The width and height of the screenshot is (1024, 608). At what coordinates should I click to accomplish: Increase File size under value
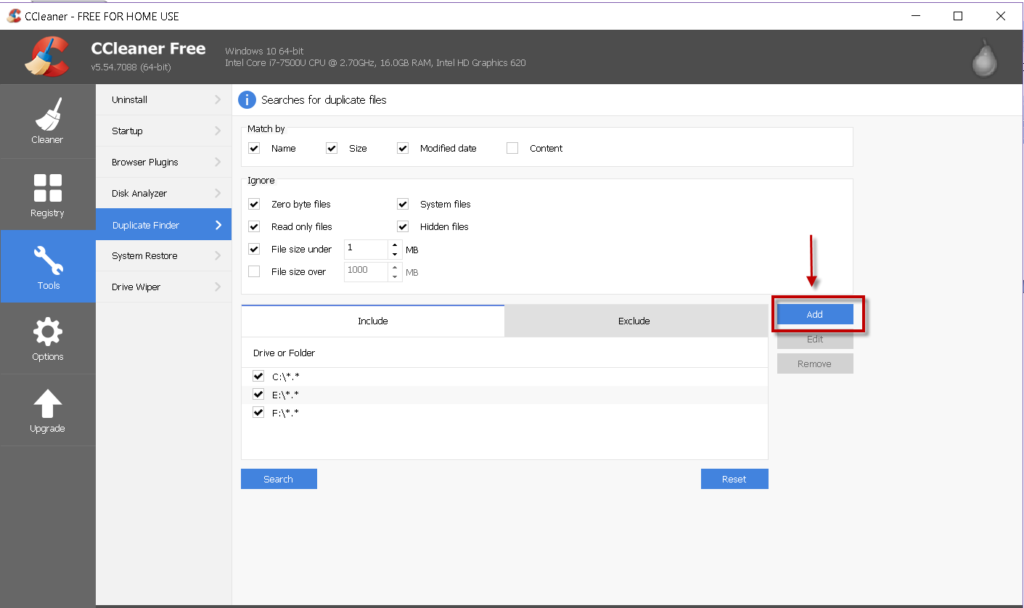point(394,245)
